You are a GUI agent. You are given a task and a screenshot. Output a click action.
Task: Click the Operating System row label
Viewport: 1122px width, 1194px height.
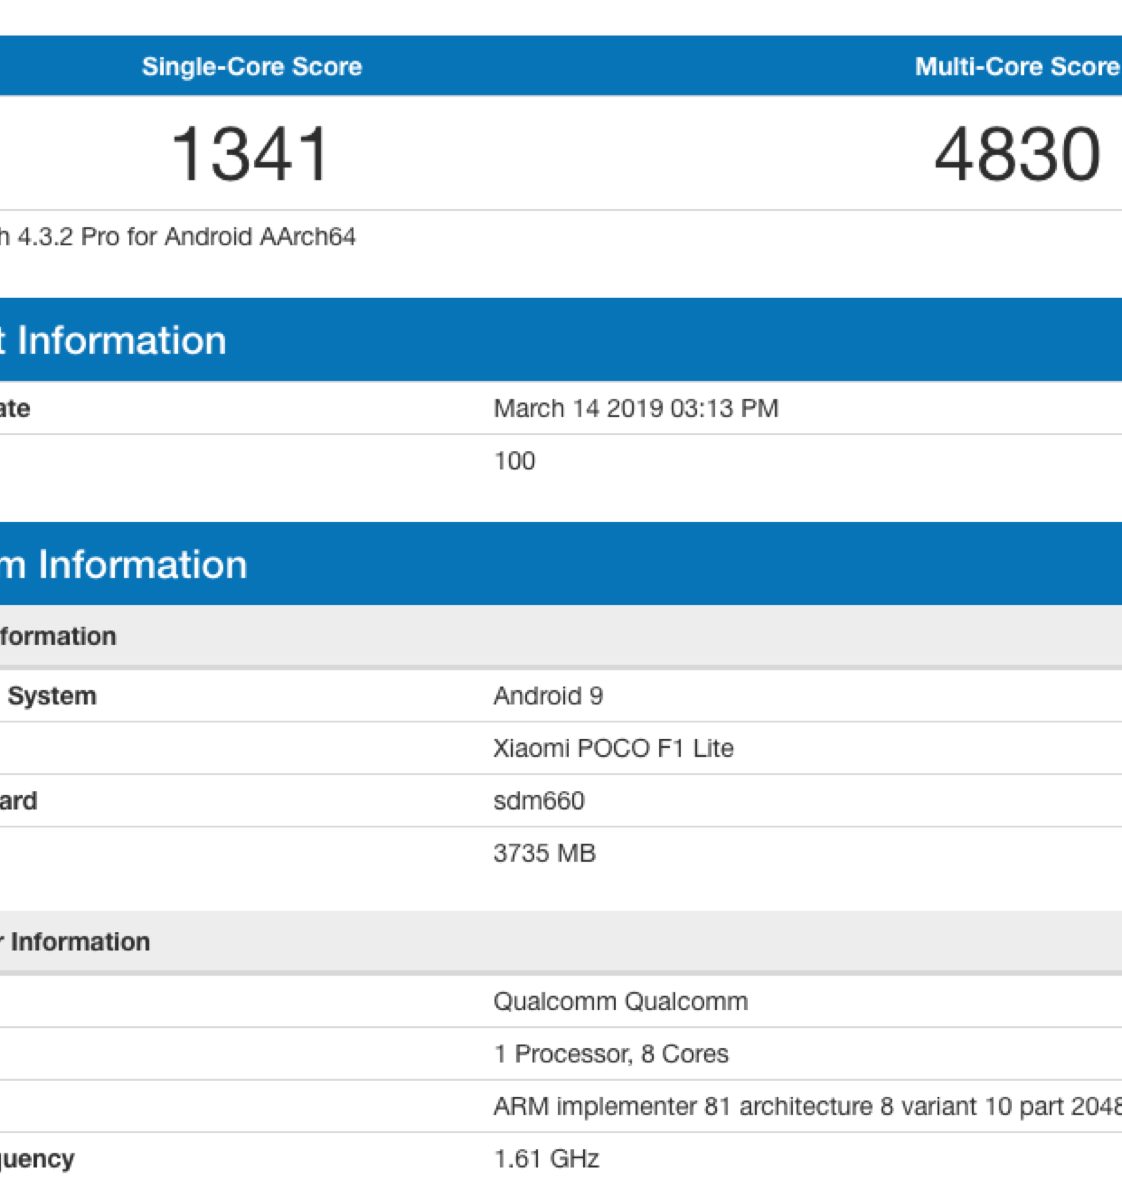pos(50,696)
